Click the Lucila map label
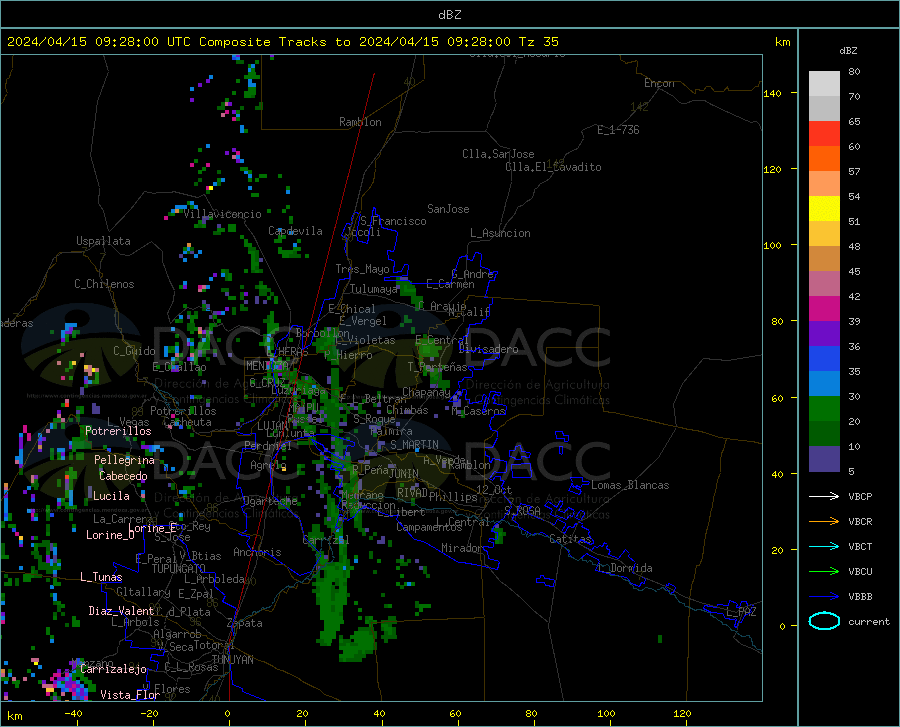 111,496
